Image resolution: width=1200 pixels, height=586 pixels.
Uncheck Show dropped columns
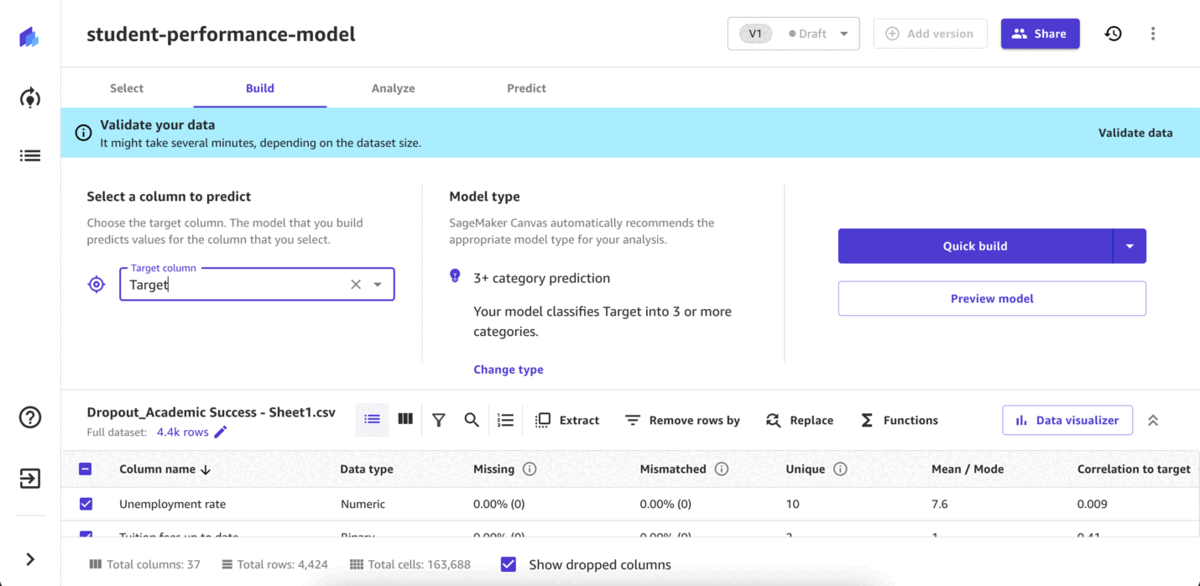tap(509, 563)
